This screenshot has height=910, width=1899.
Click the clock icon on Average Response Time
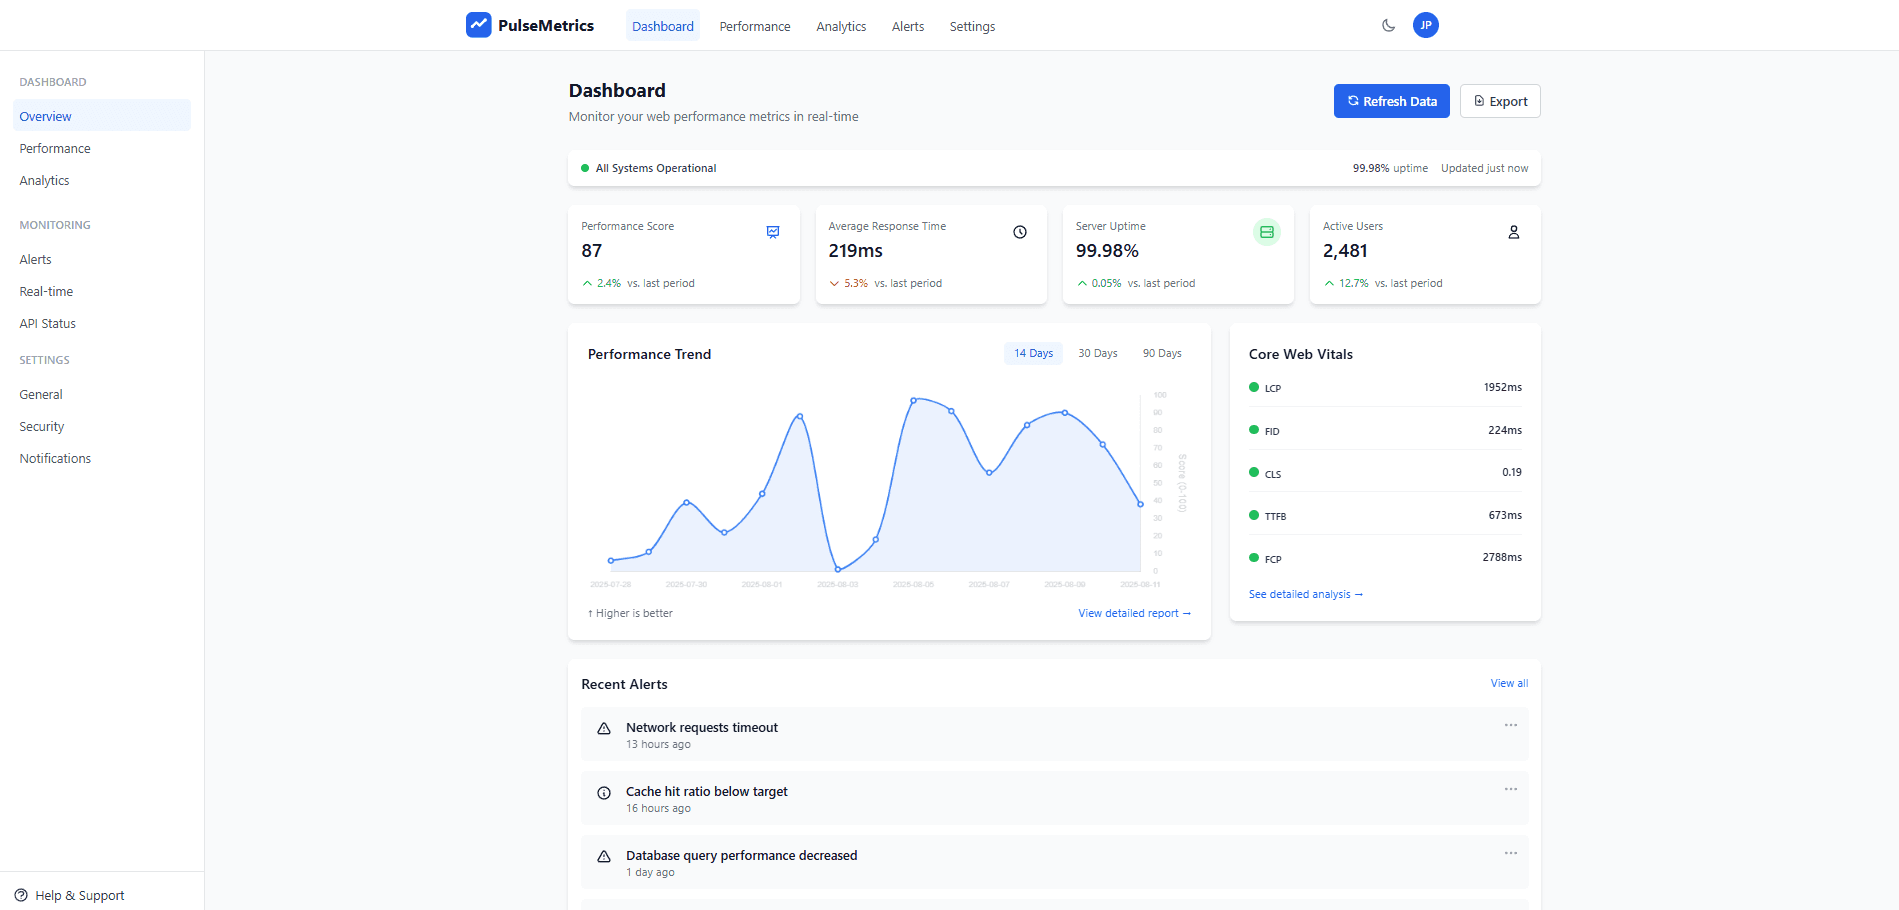[x=1020, y=232]
